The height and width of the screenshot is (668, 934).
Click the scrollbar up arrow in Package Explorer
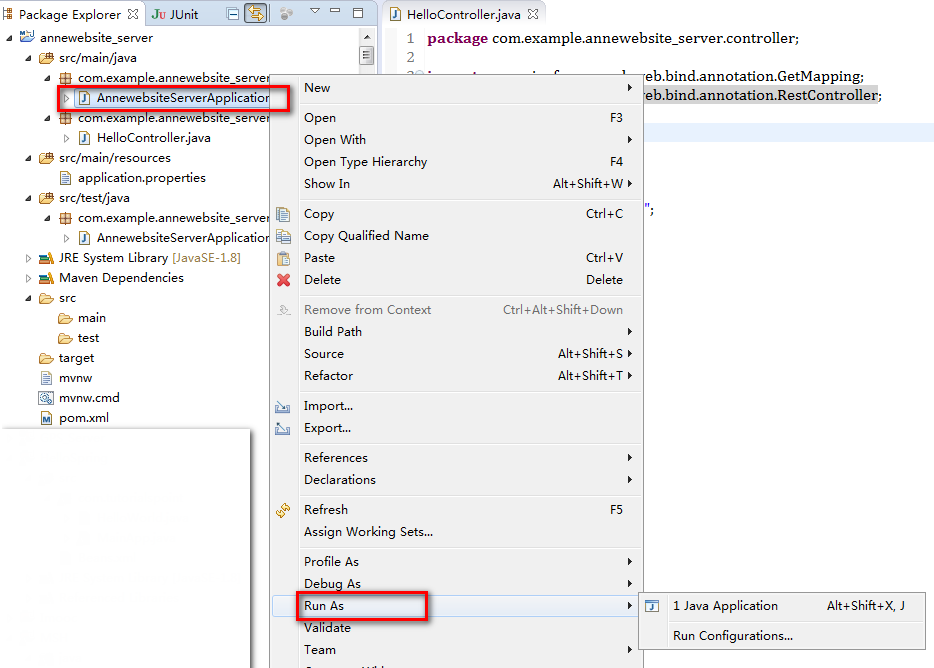366,37
